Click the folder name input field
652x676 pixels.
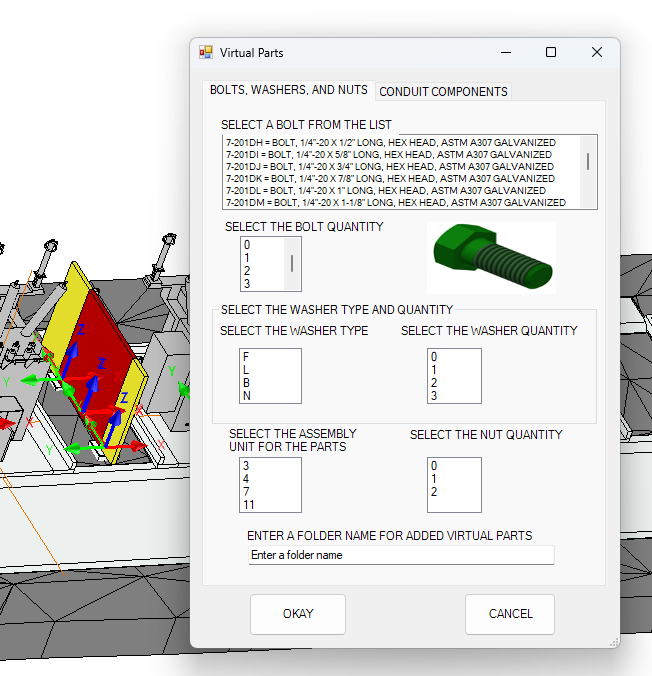401,555
